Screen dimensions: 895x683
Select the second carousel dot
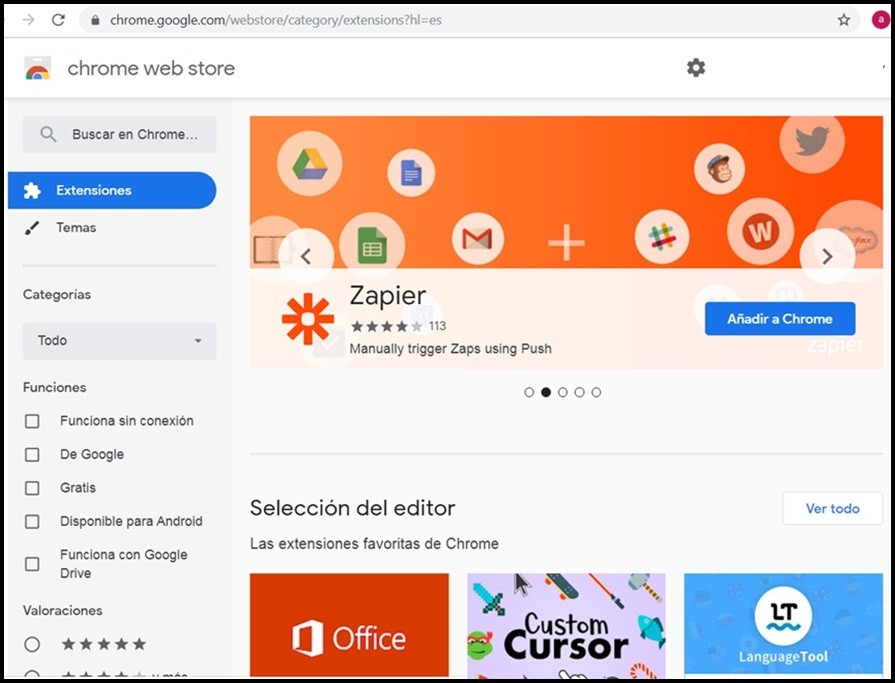(546, 392)
